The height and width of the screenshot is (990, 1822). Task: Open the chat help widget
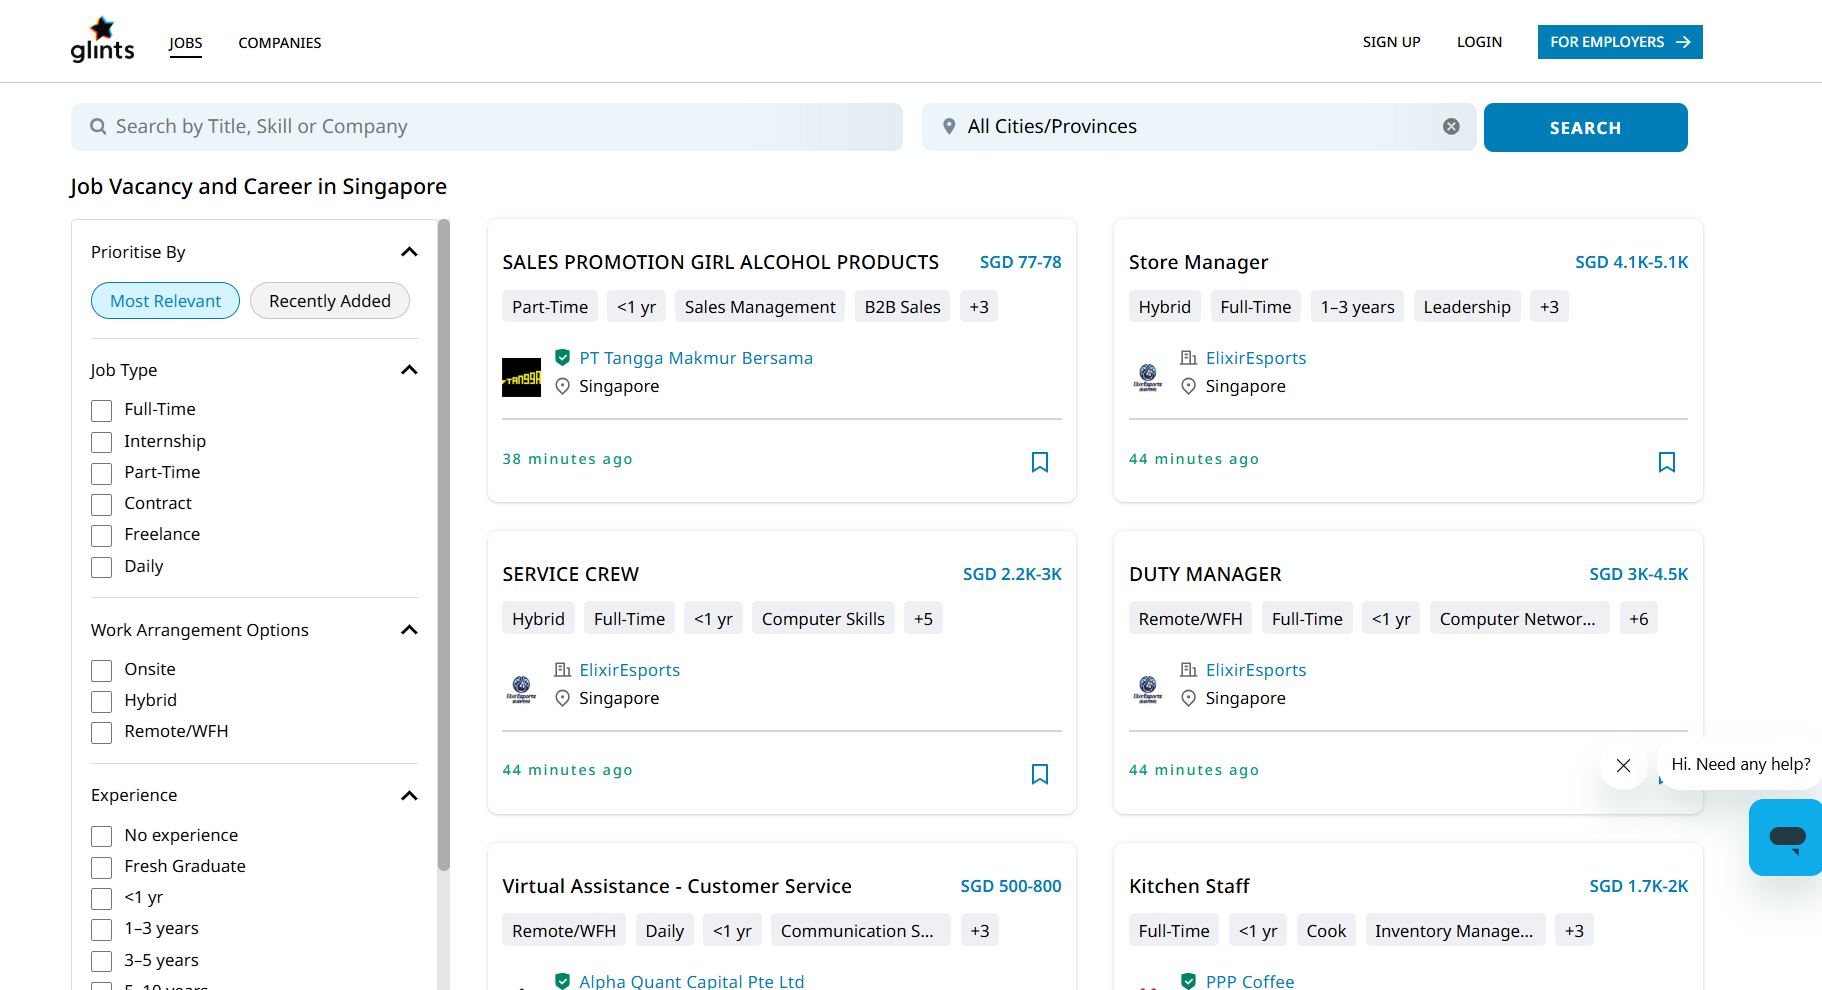[x=1786, y=837]
